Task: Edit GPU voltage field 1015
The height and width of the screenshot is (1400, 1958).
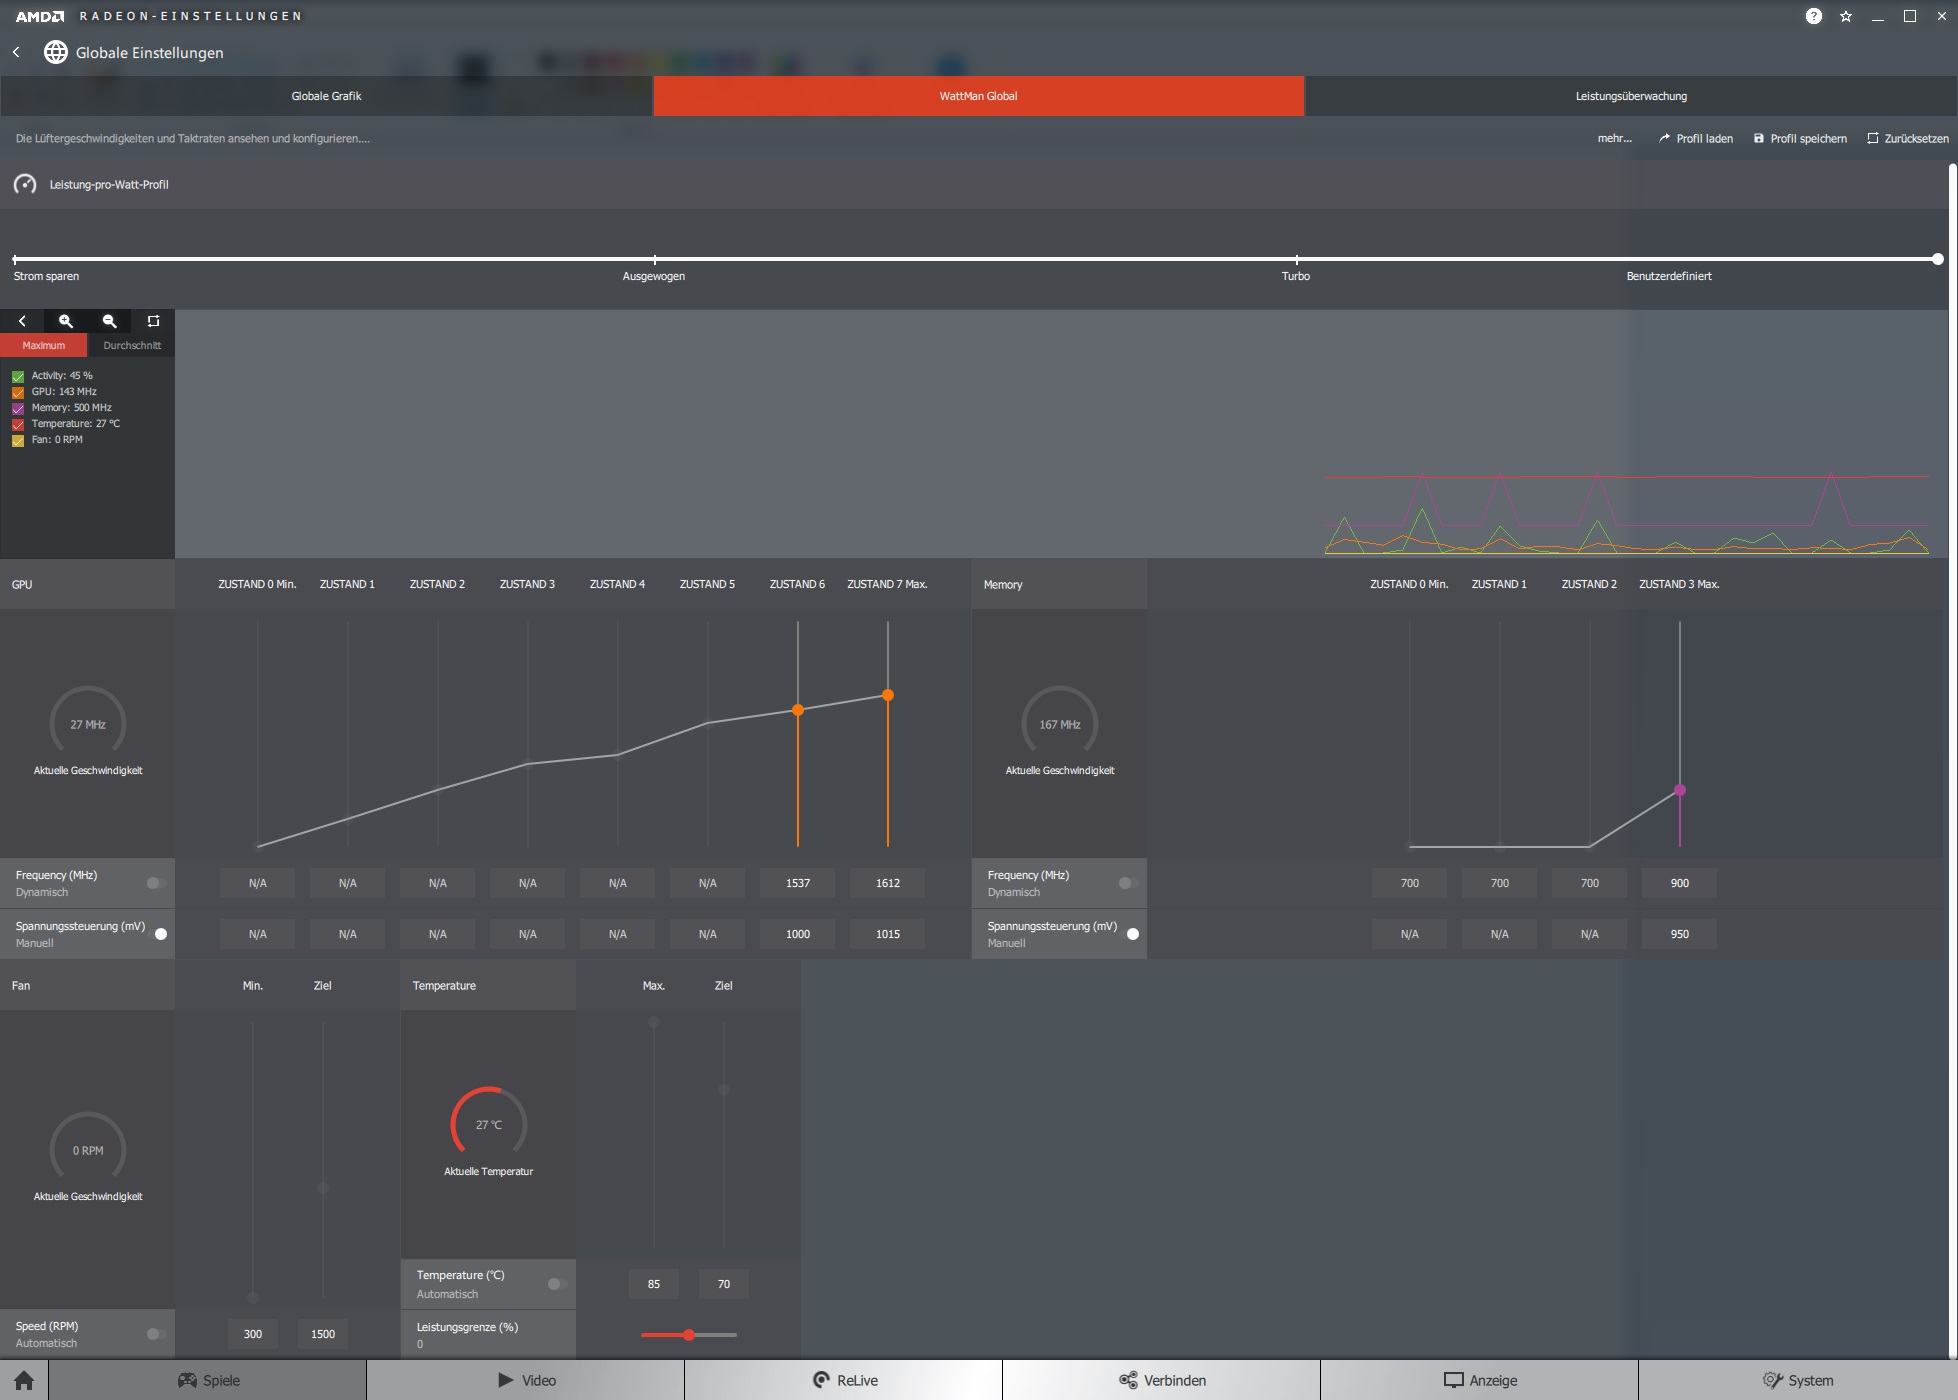Action: tap(888, 934)
